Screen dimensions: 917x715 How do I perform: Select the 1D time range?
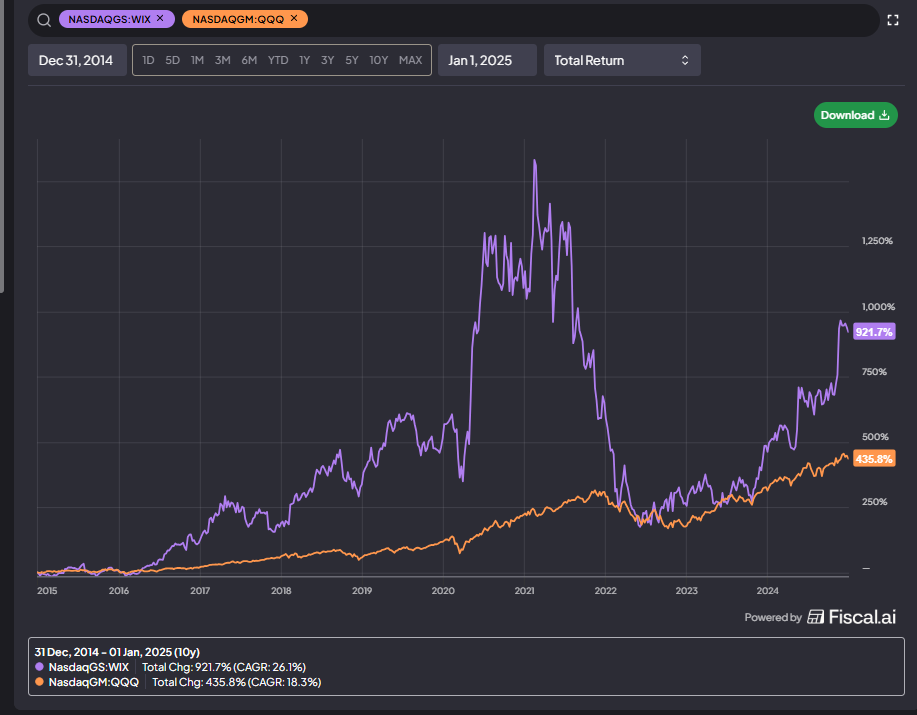tap(149, 60)
